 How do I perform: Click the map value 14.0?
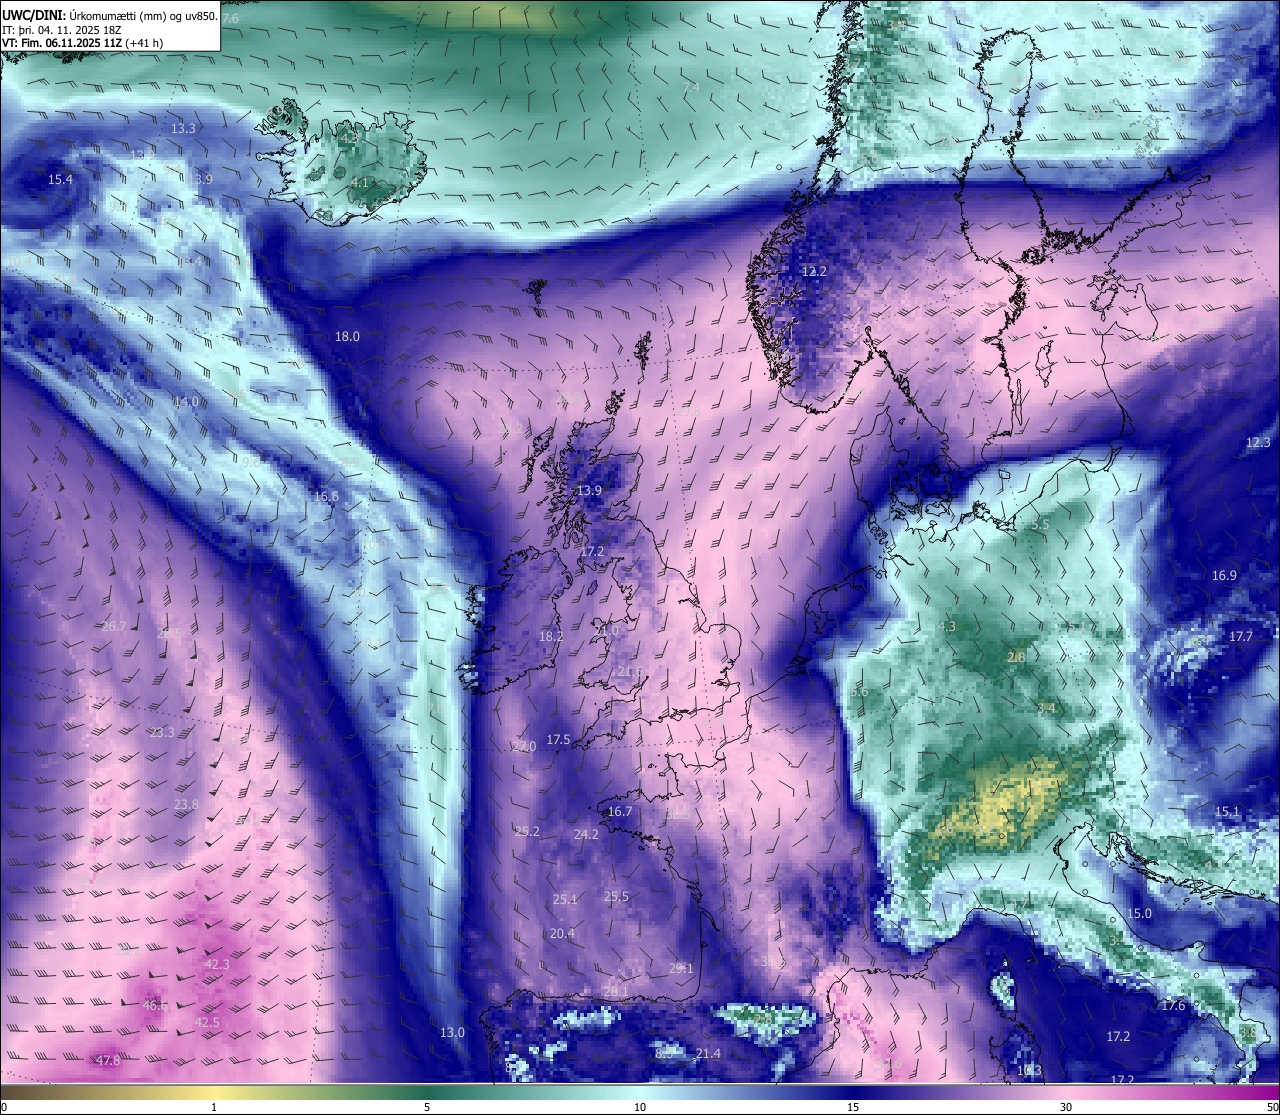[186, 401]
